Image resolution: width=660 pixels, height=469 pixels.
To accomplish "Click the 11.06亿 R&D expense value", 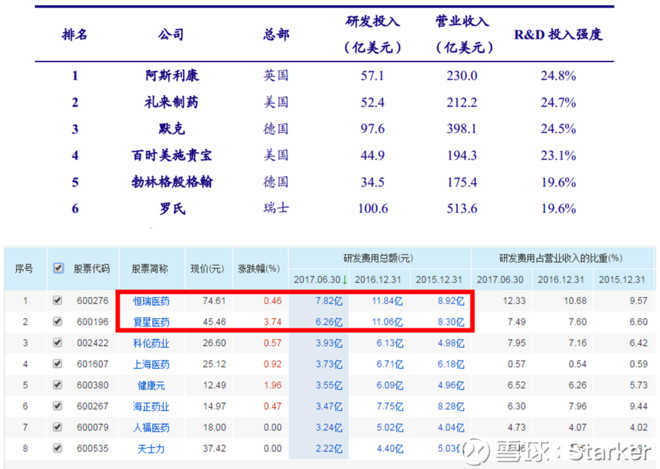I will [387, 322].
